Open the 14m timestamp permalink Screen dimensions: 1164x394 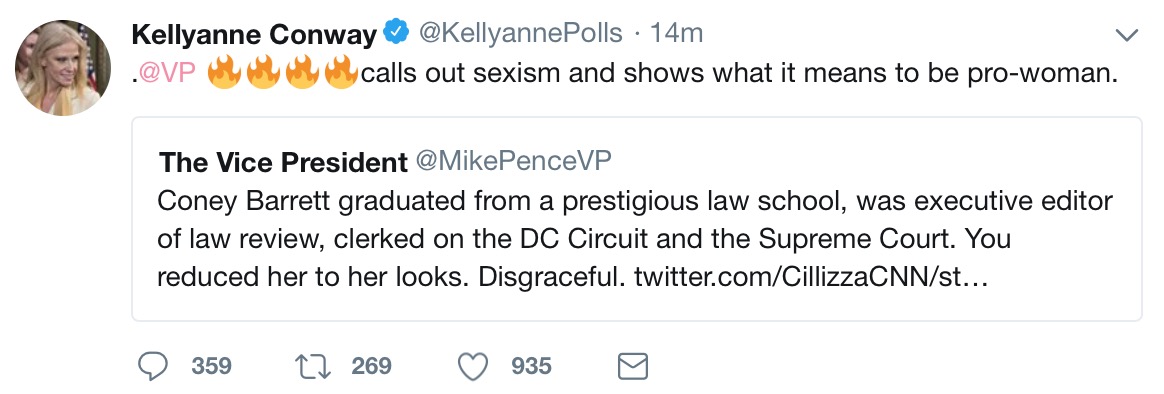(x=676, y=33)
